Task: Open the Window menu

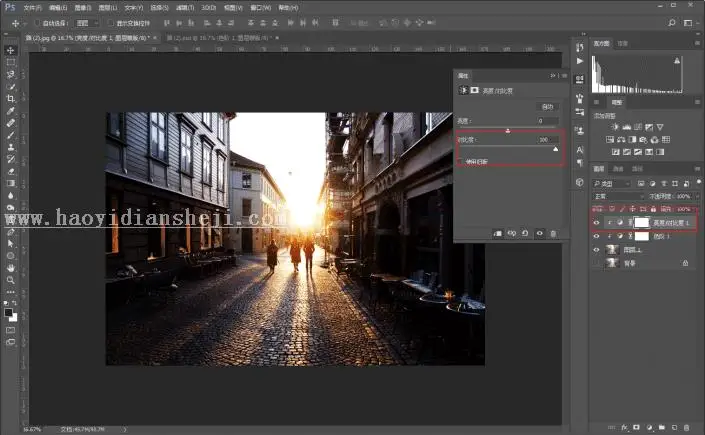Action: coord(260,8)
